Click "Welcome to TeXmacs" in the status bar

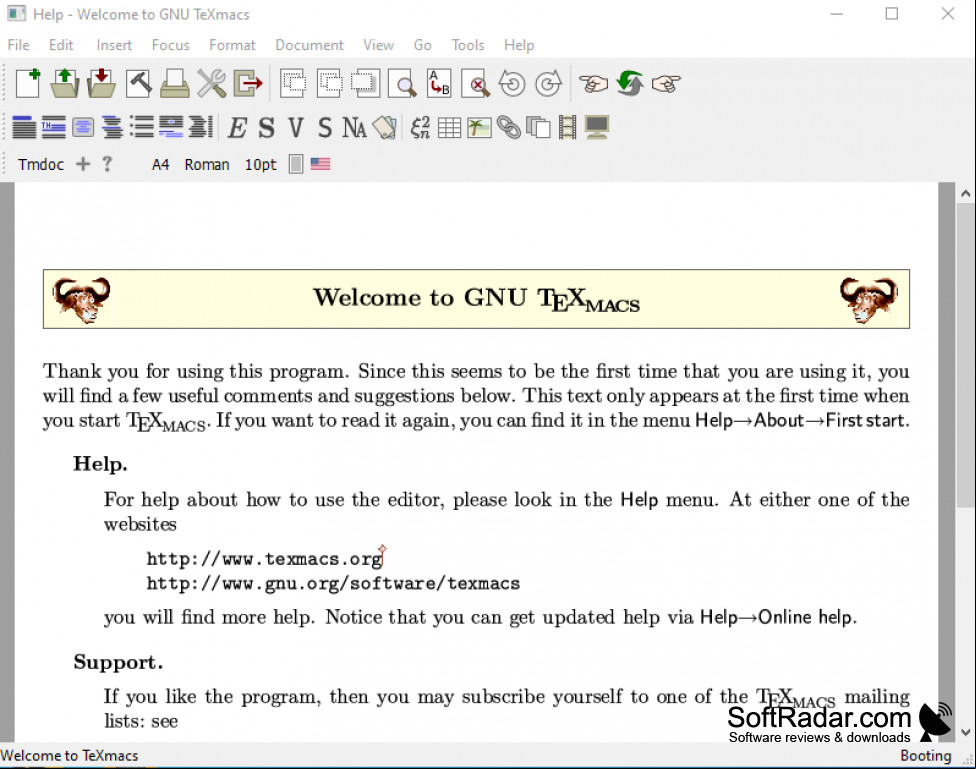pyautogui.click(x=69, y=756)
